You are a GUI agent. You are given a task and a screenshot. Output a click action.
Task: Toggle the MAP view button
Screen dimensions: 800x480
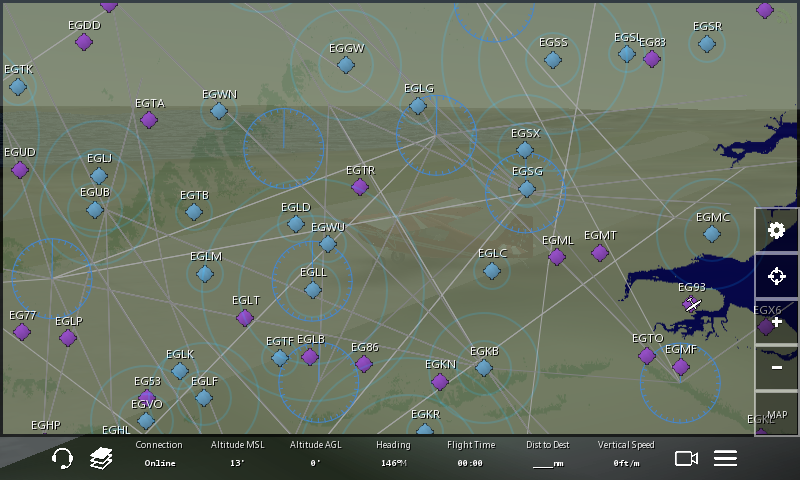777,414
